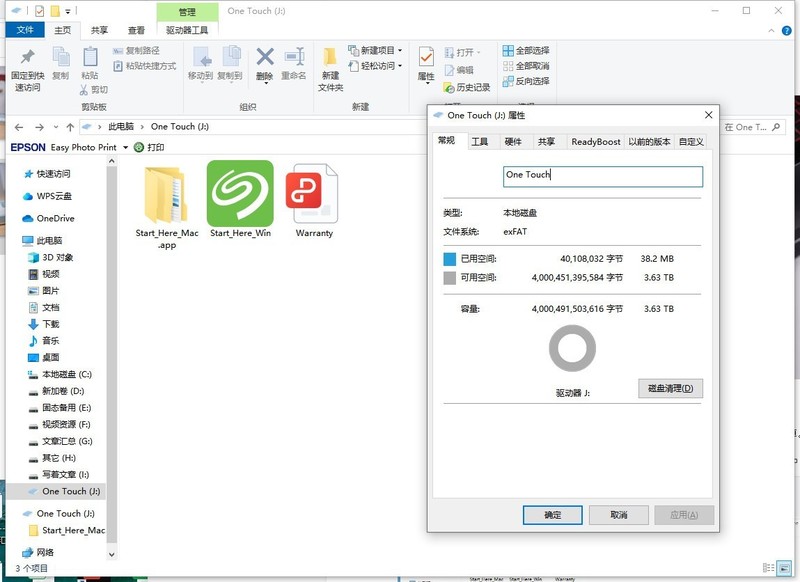
Task: Open New item dropdown
Action: 376,50
